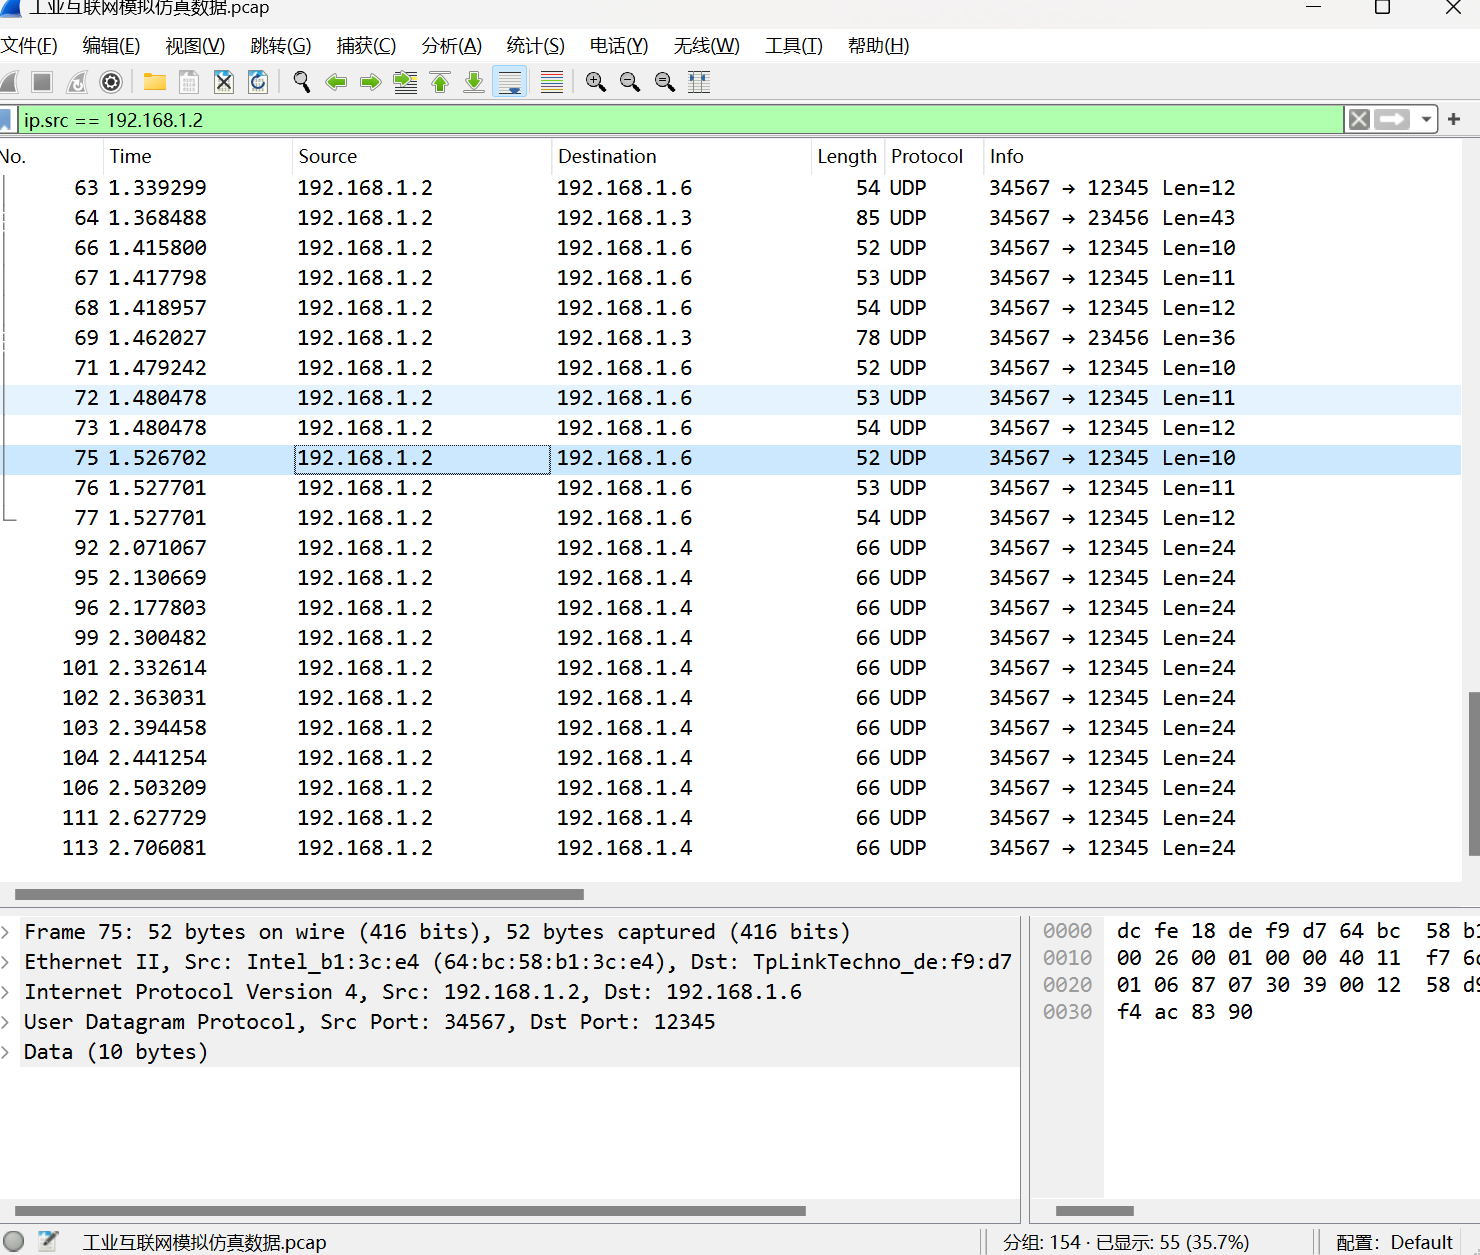The height and width of the screenshot is (1255, 1480).
Task: Sort by the Length column header
Action: click(847, 157)
